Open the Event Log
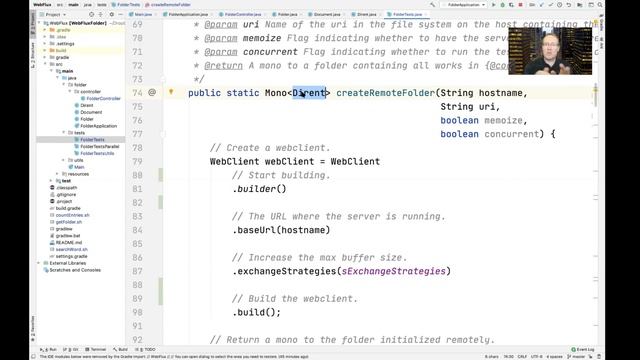The height and width of the screenshot is (360, 640). click(583, 349)
